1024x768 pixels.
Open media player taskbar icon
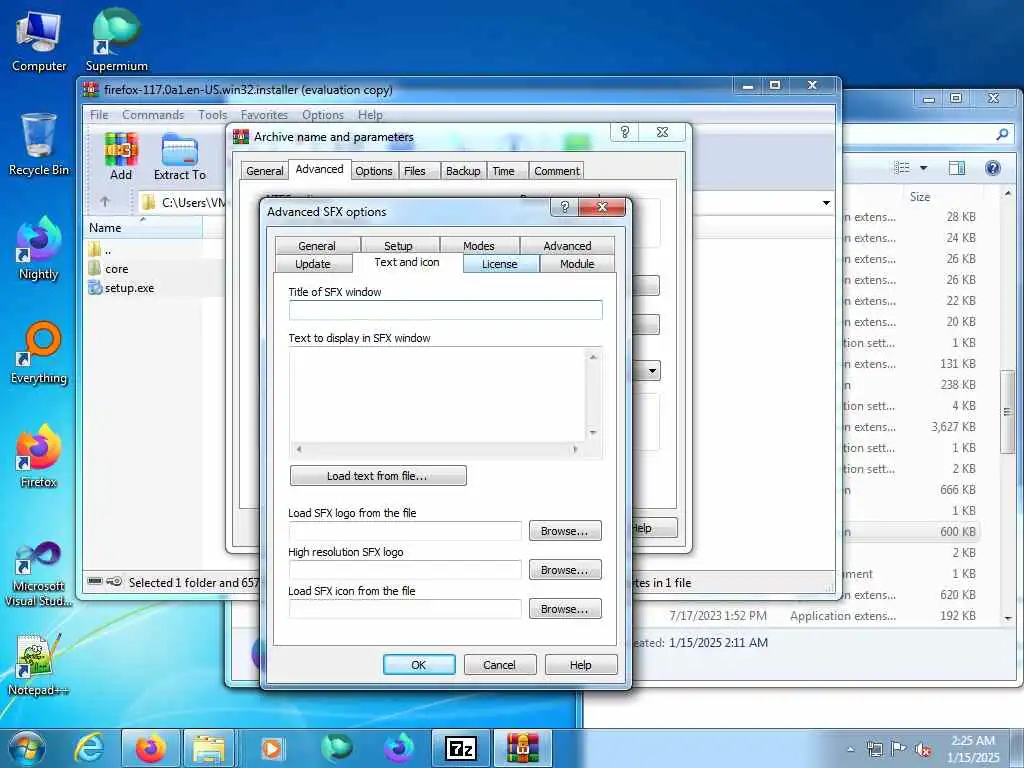[x=272, y=748]
